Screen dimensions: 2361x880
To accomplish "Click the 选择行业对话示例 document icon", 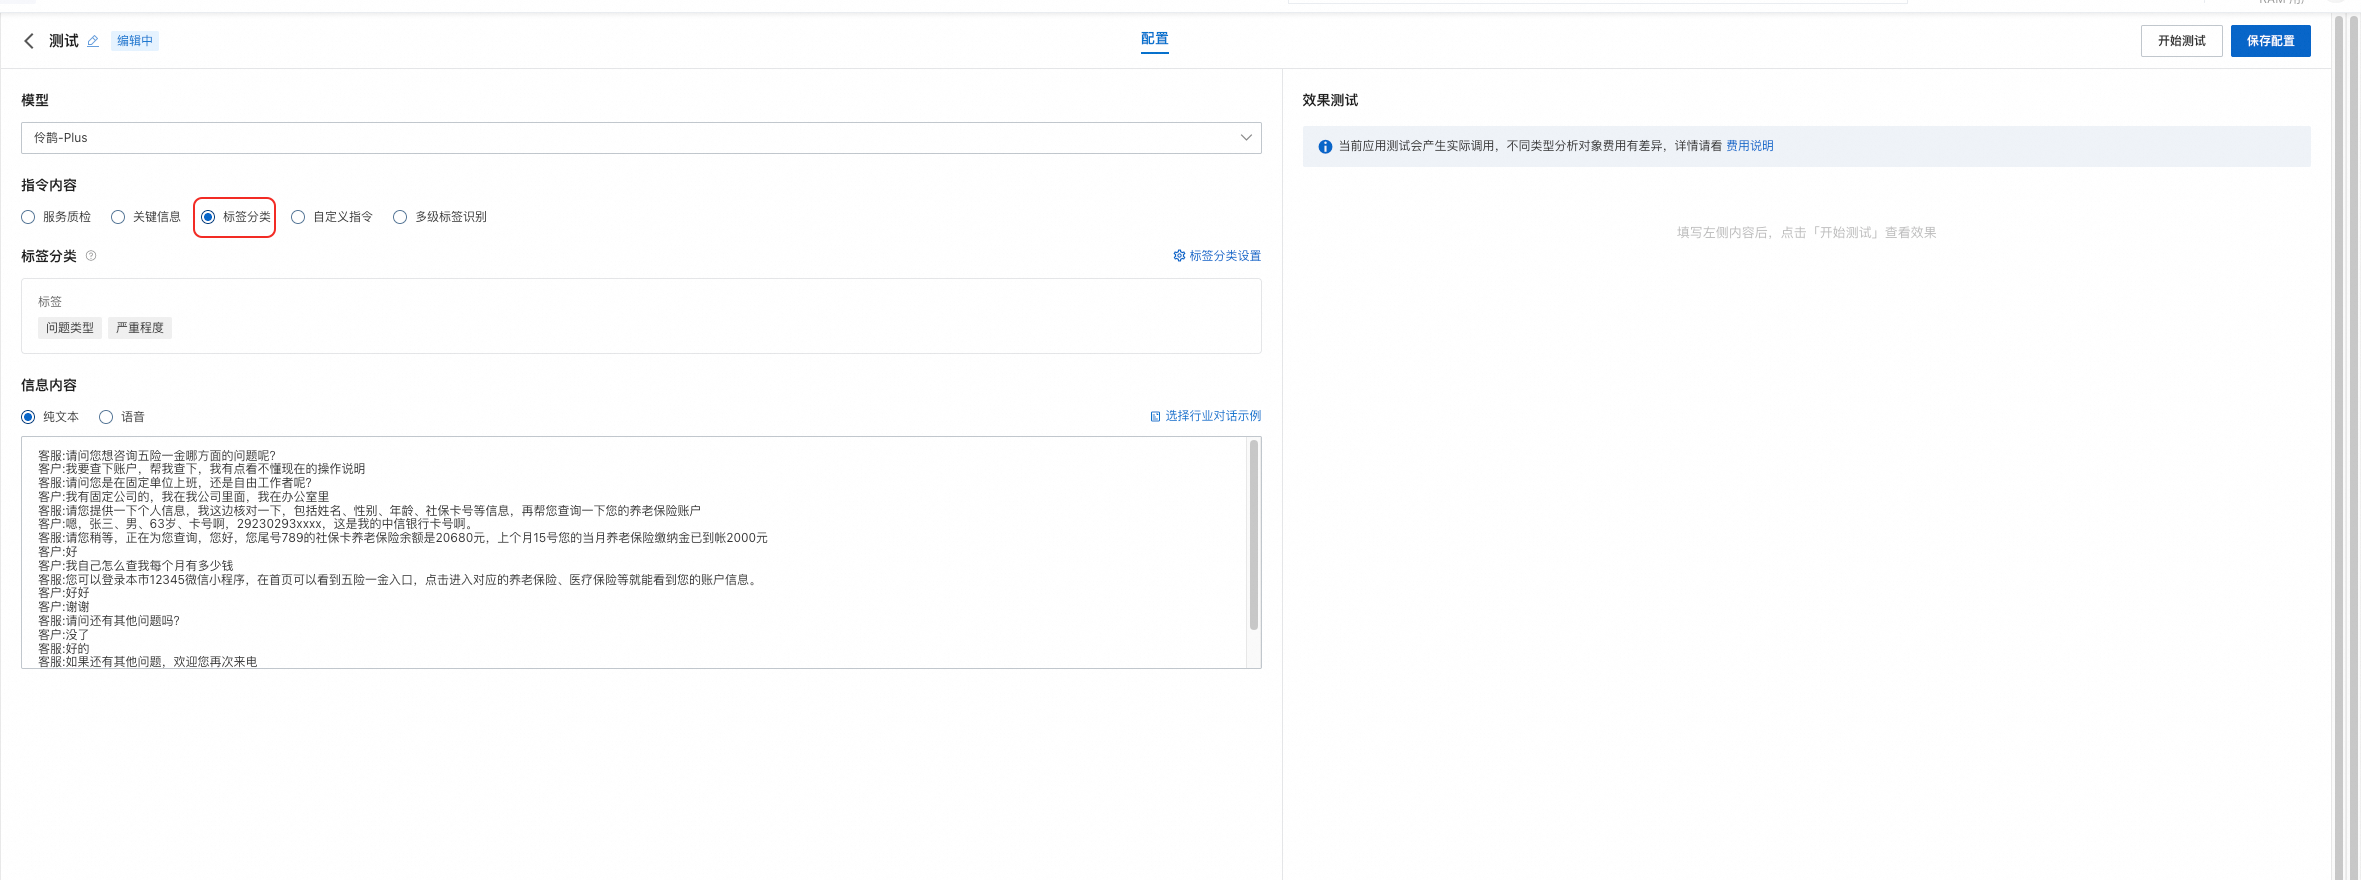I will pyautogui.click(x=1155, y=416).
